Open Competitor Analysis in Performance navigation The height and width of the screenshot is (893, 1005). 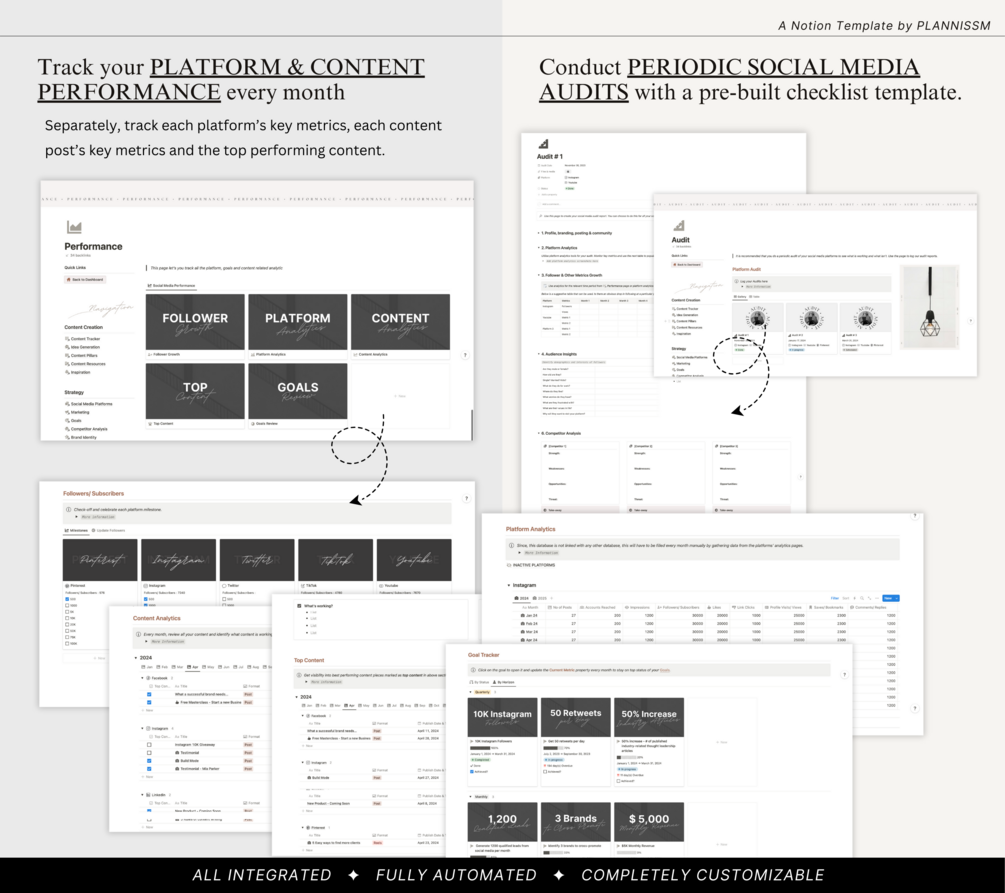coord(87,429)
